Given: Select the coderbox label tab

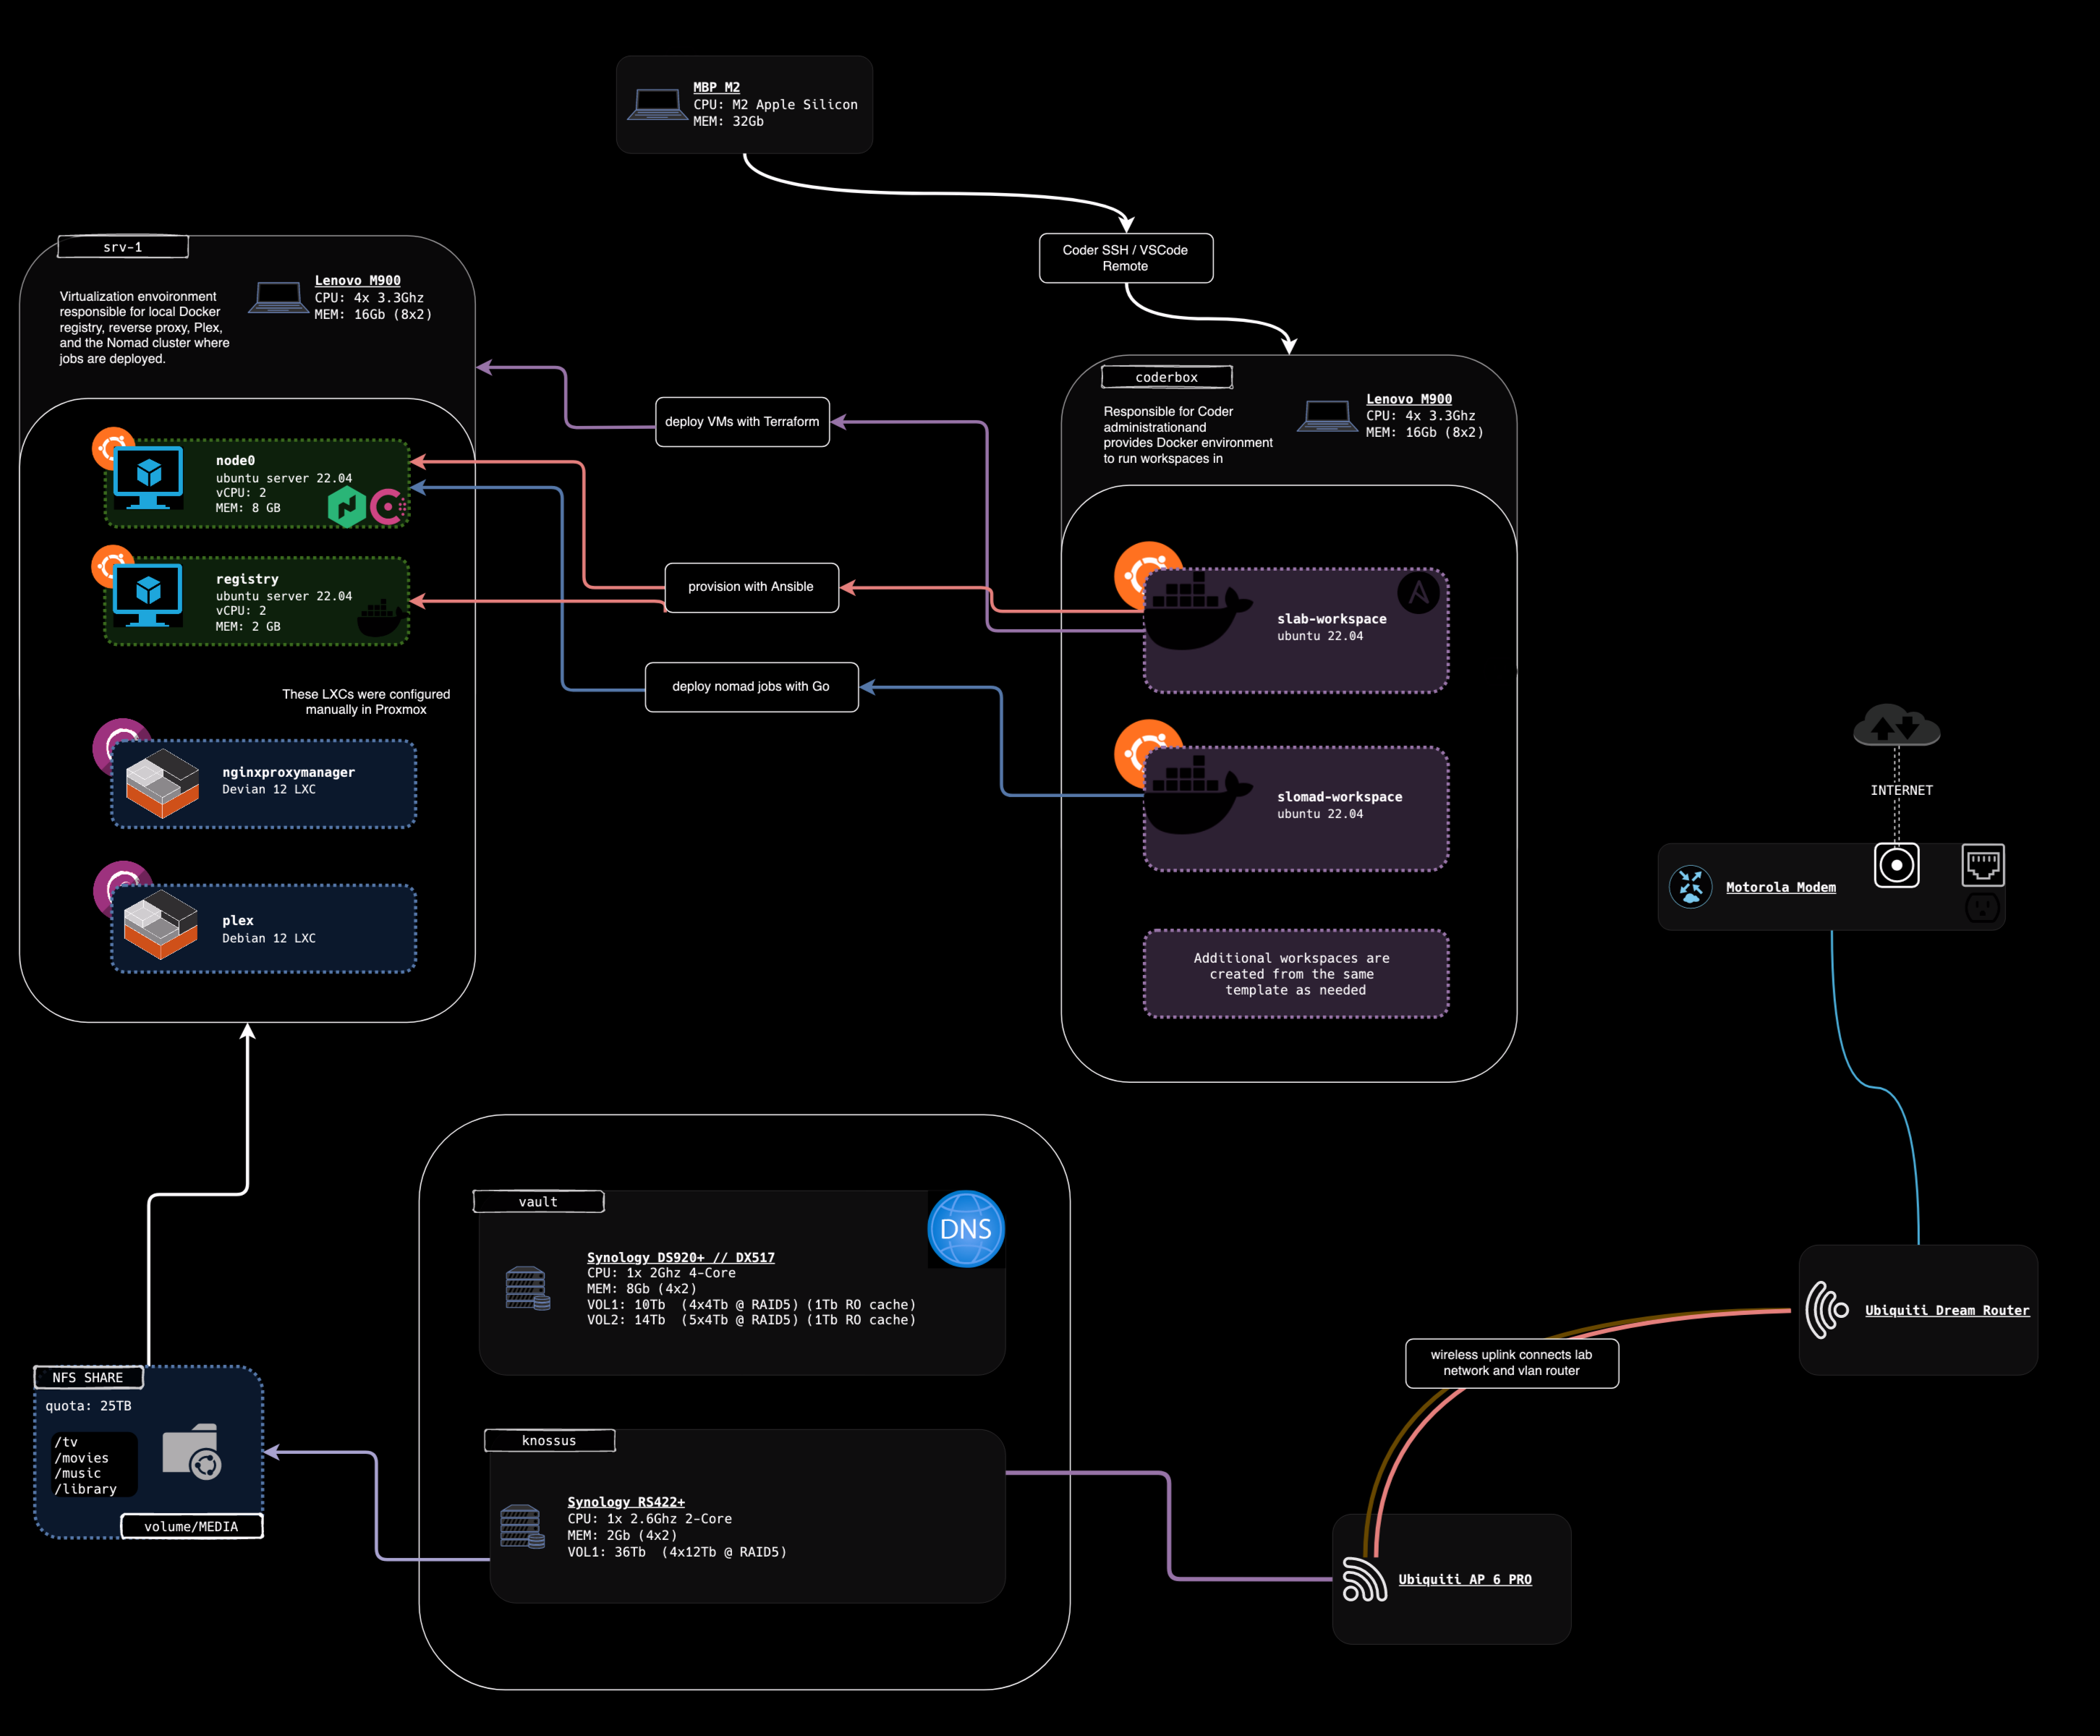Looking at the screenshot, I should pos(1166,377).
